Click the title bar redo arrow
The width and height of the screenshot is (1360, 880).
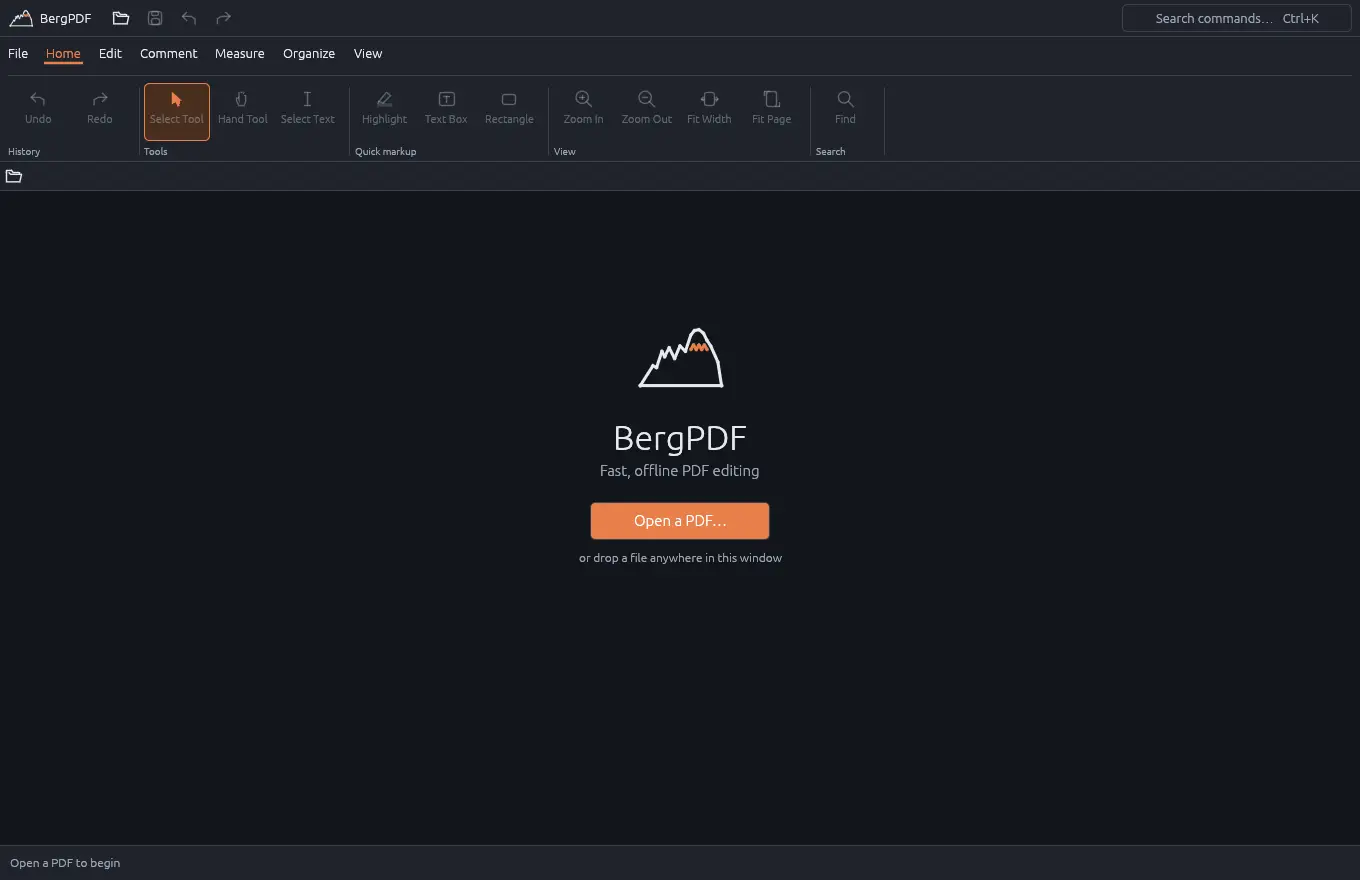pyautogui.click(x=223, y=18)
